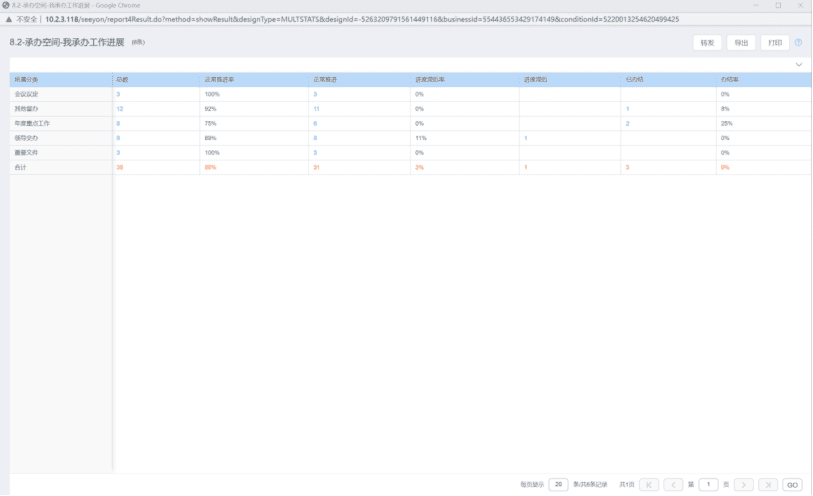This screenshot has height=496, width=813.
Task: Click the 导出 export button
Action: (x=741, y=42)
